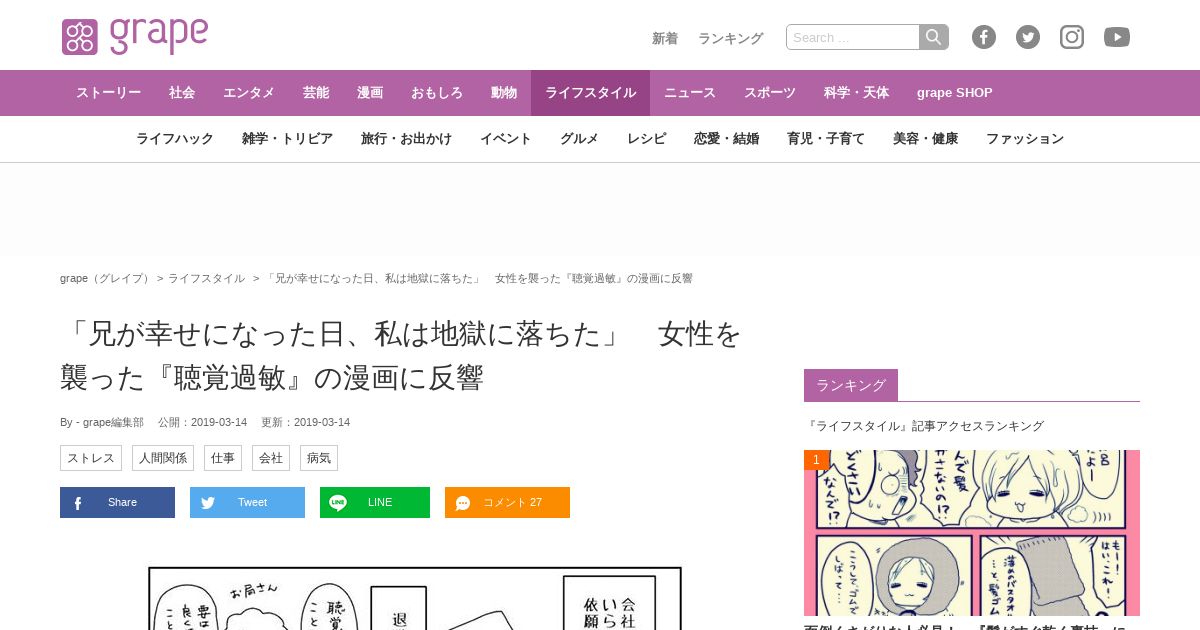Click the search input field
This screenshot has height=630, width=1200.
tap(853, 37)
